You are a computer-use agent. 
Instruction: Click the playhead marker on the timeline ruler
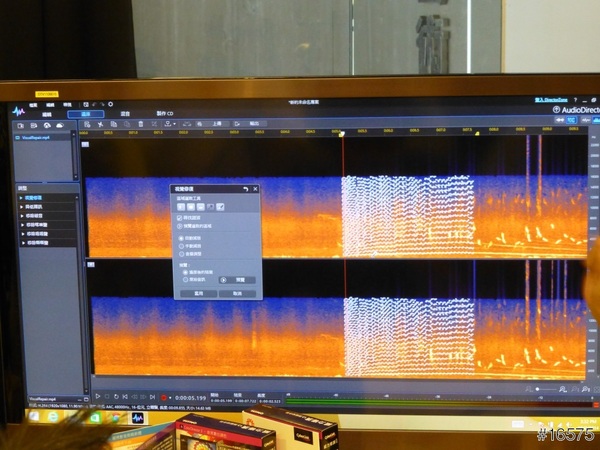342,134
